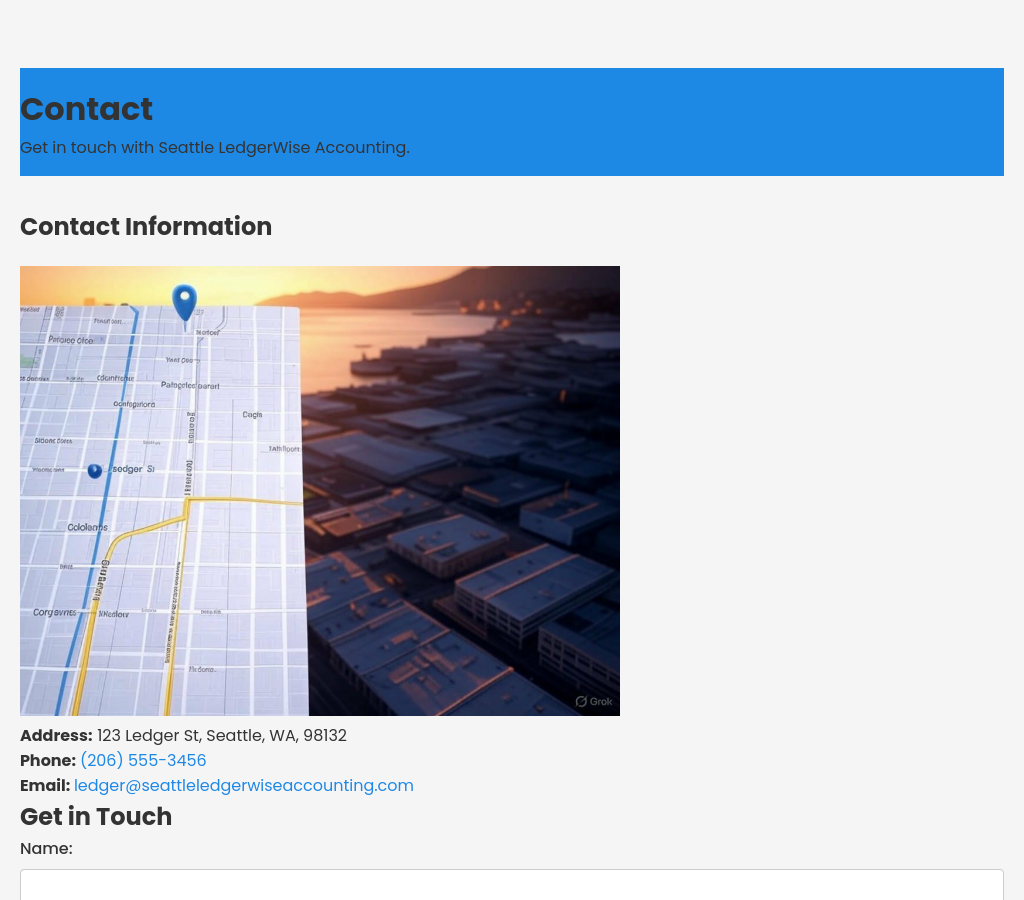Viewport: 1024px width, 900px height.
Task: Click the 'Get in touch with Seattle LedgerWise' subtitle
Action: click(x=214, y=148)
